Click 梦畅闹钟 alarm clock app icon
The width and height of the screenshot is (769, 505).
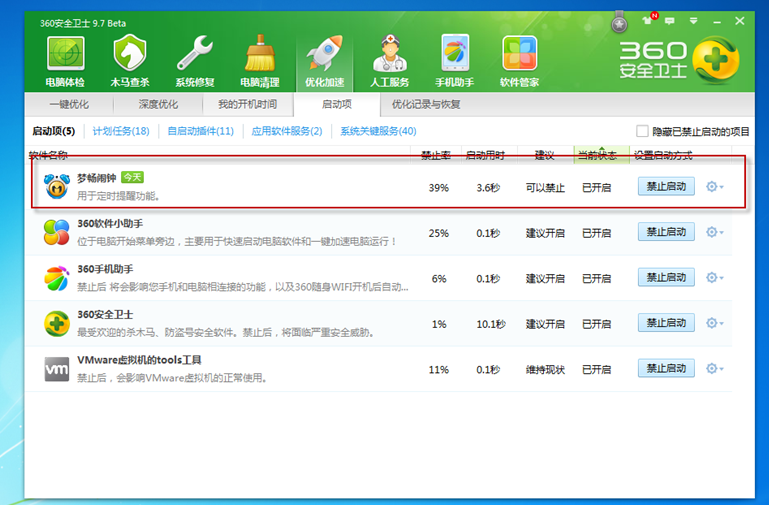coord(57,186)
